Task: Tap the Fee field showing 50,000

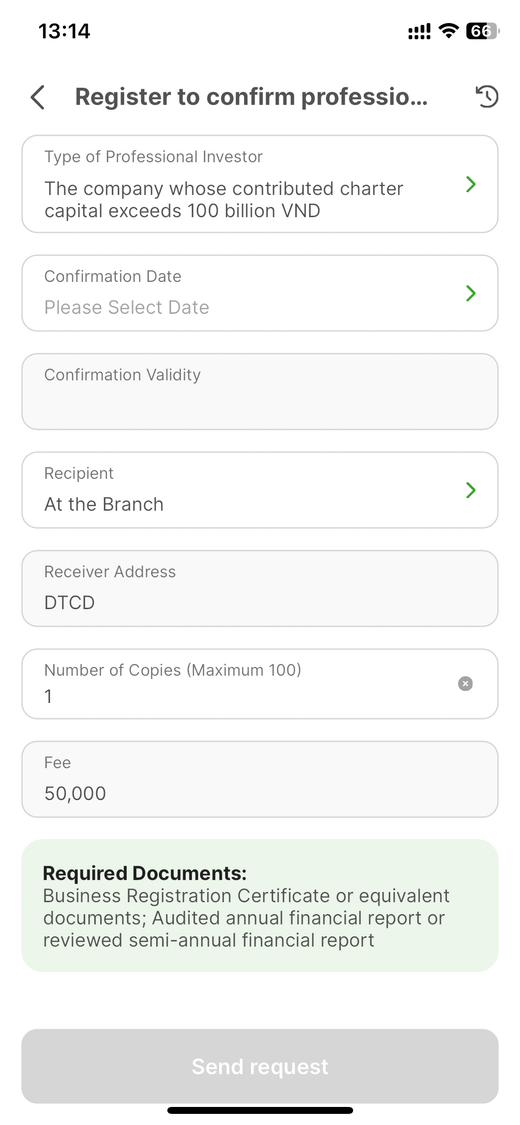Action: coord(260,779)
